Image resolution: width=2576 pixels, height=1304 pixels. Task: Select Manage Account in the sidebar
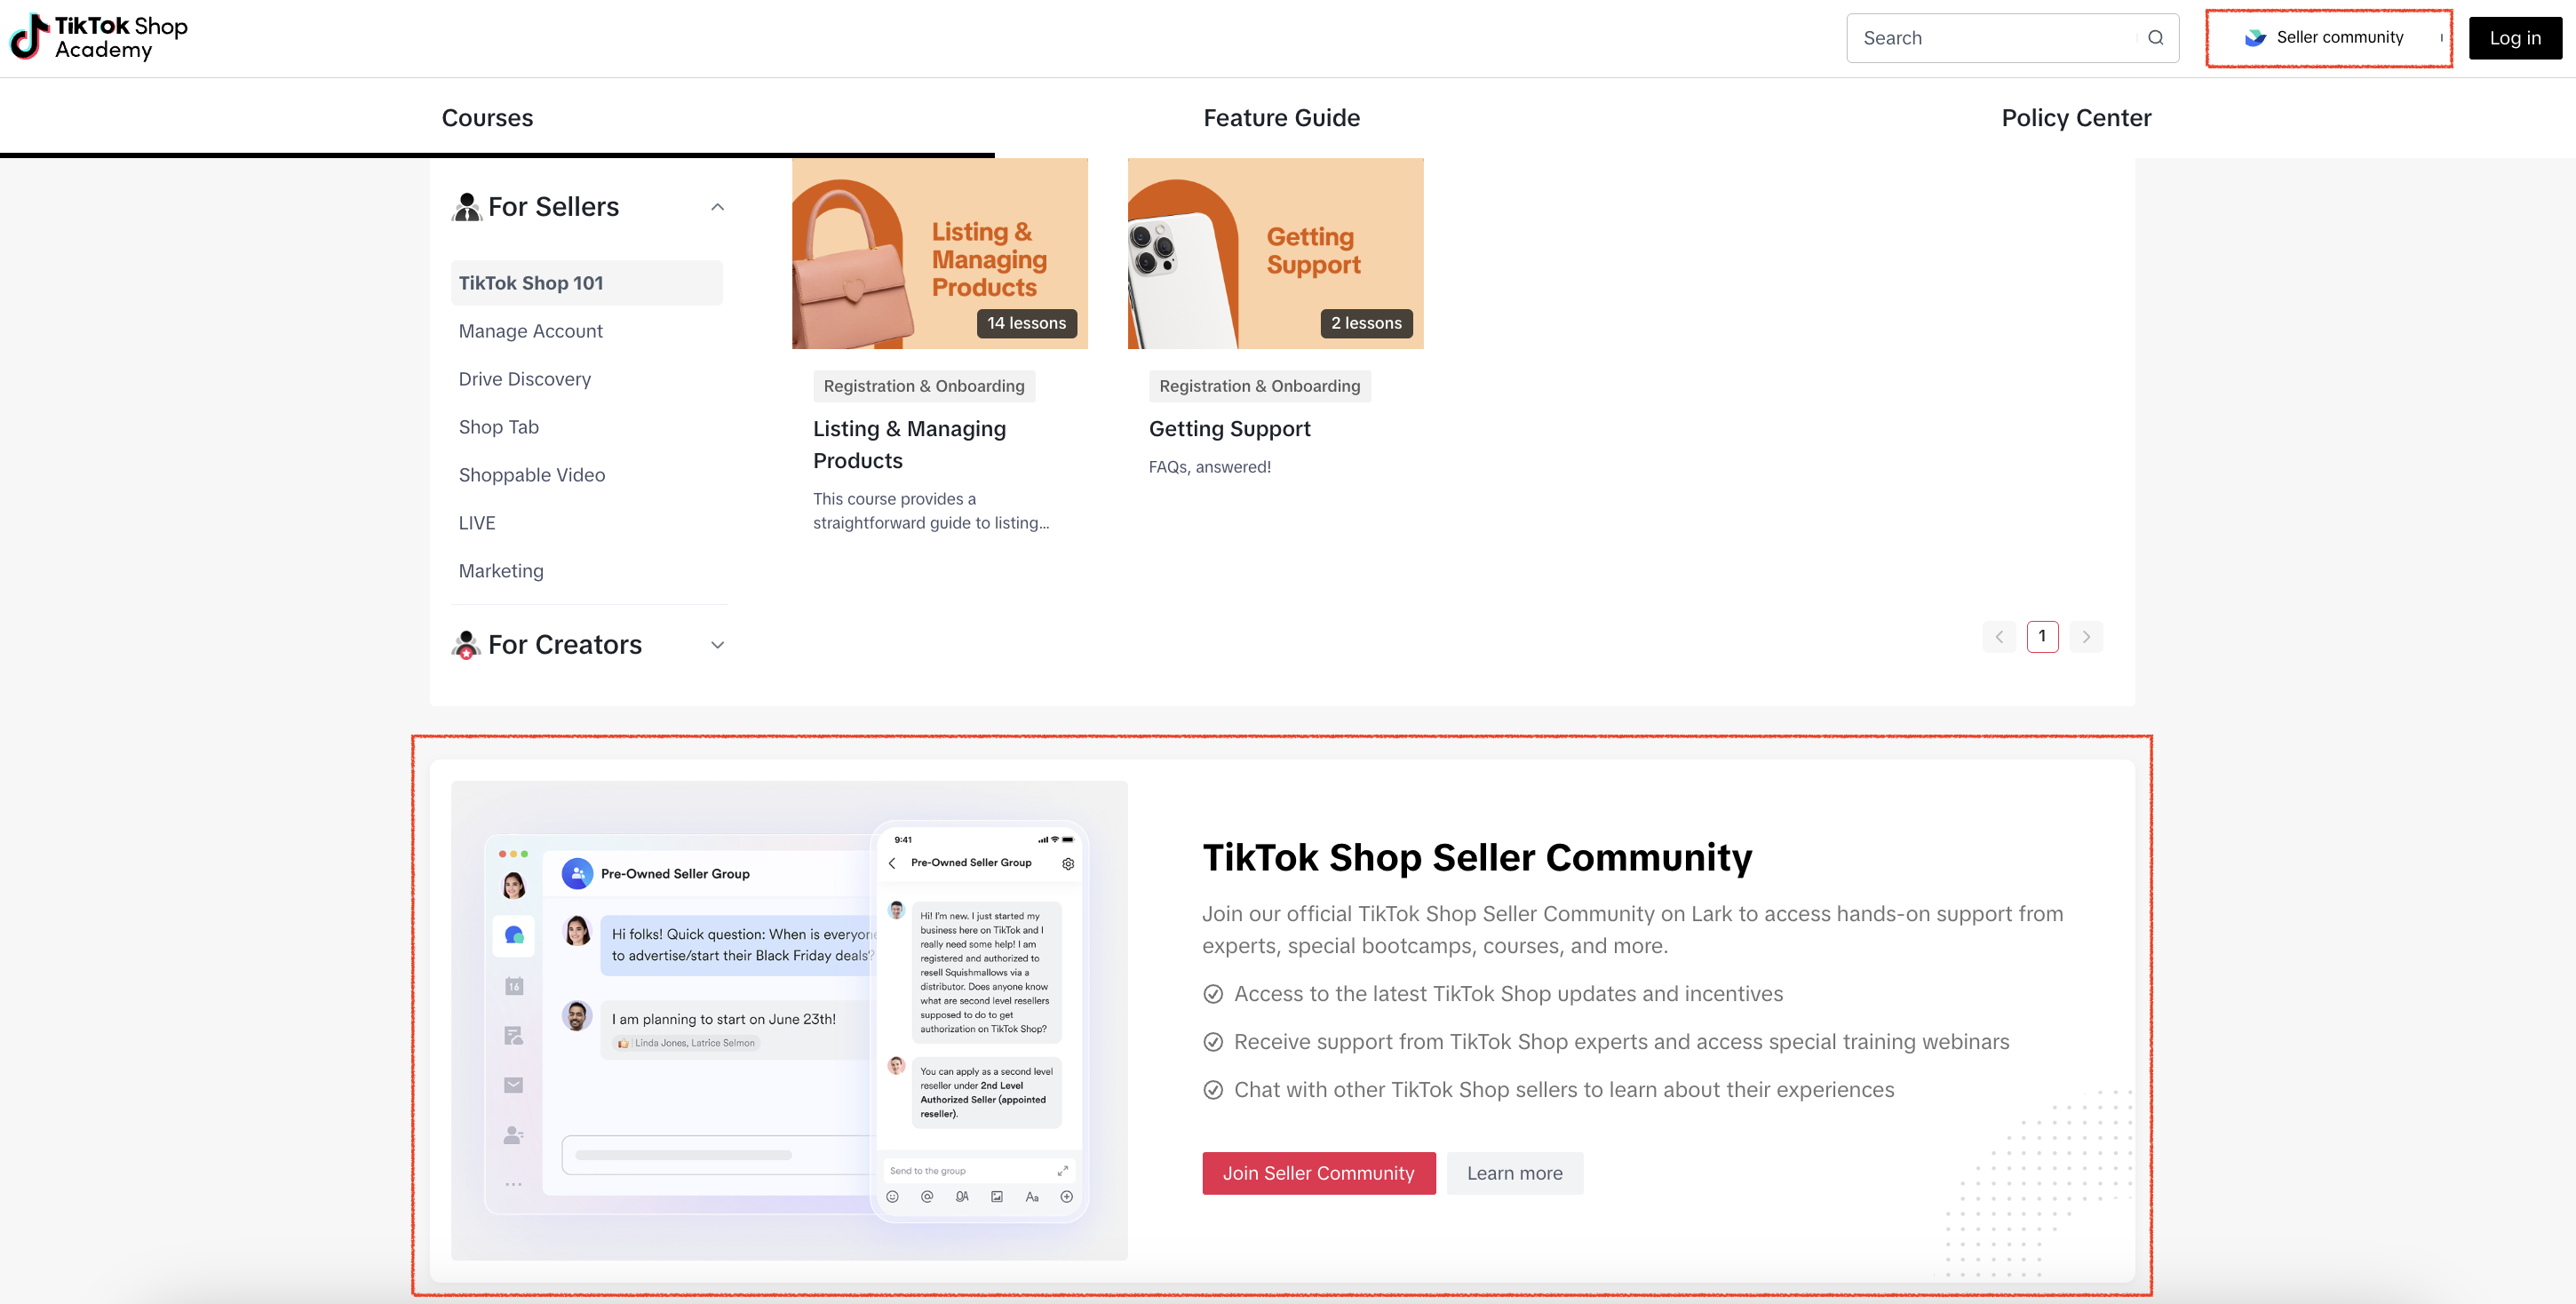point(530,331)
